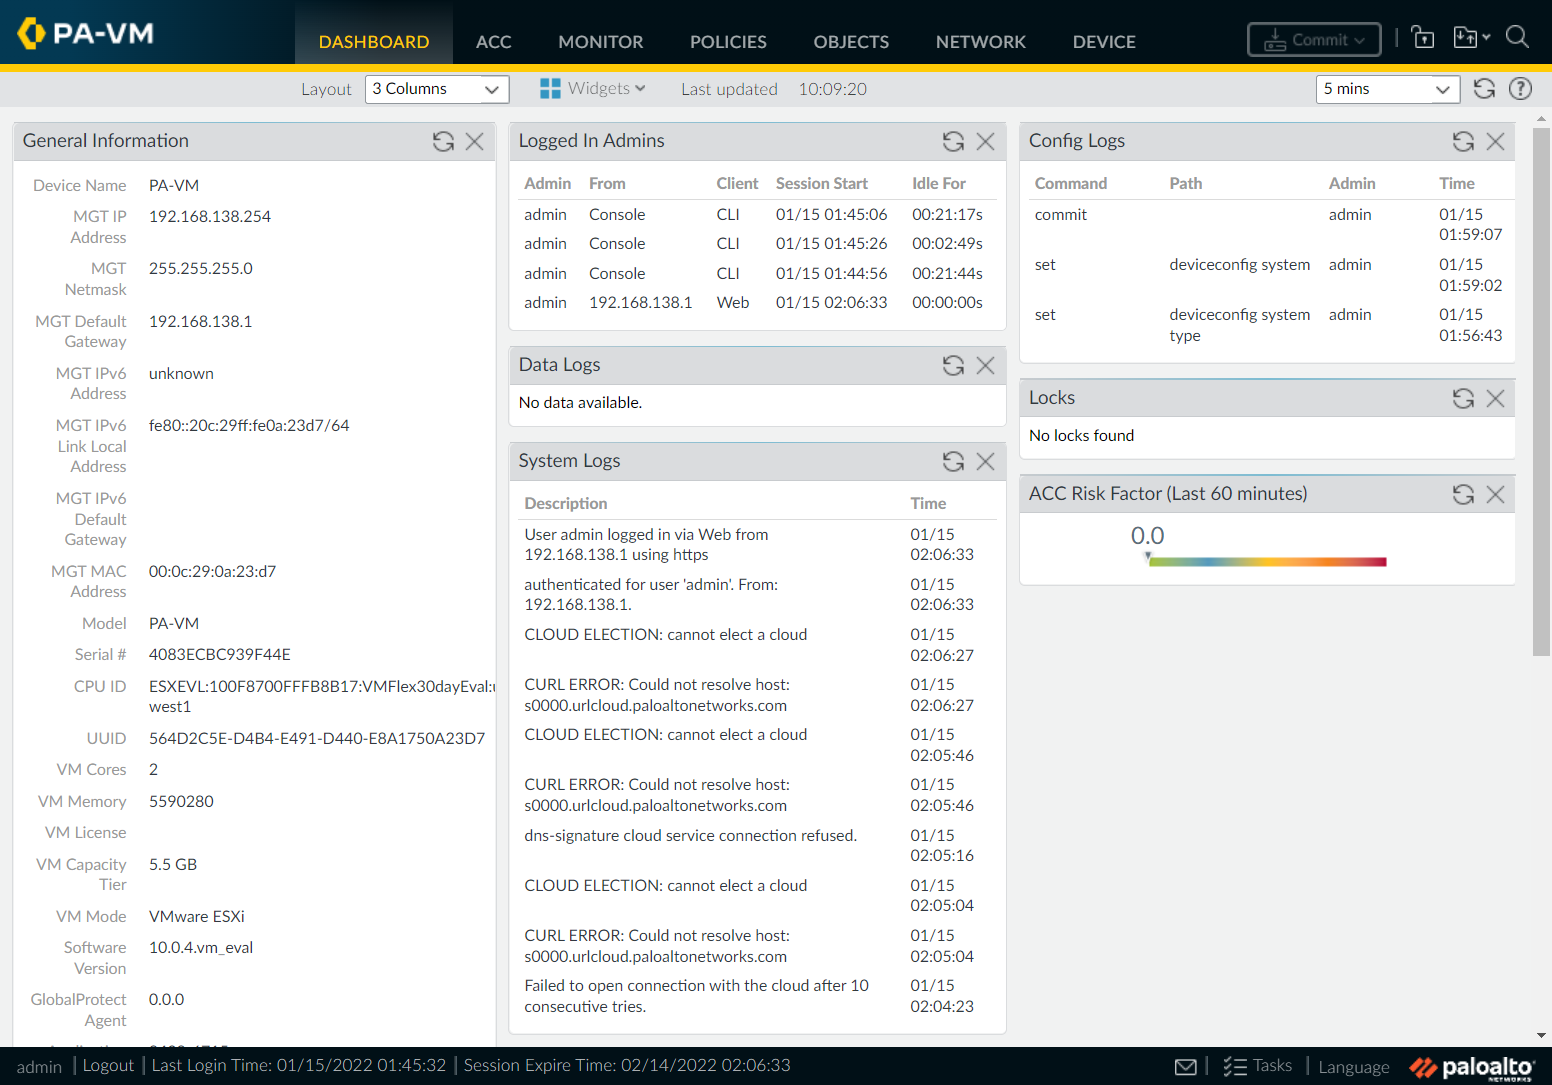Click the Idle For column header
This screenshot has width=1552, height=1085.
(x=939, y=184)
